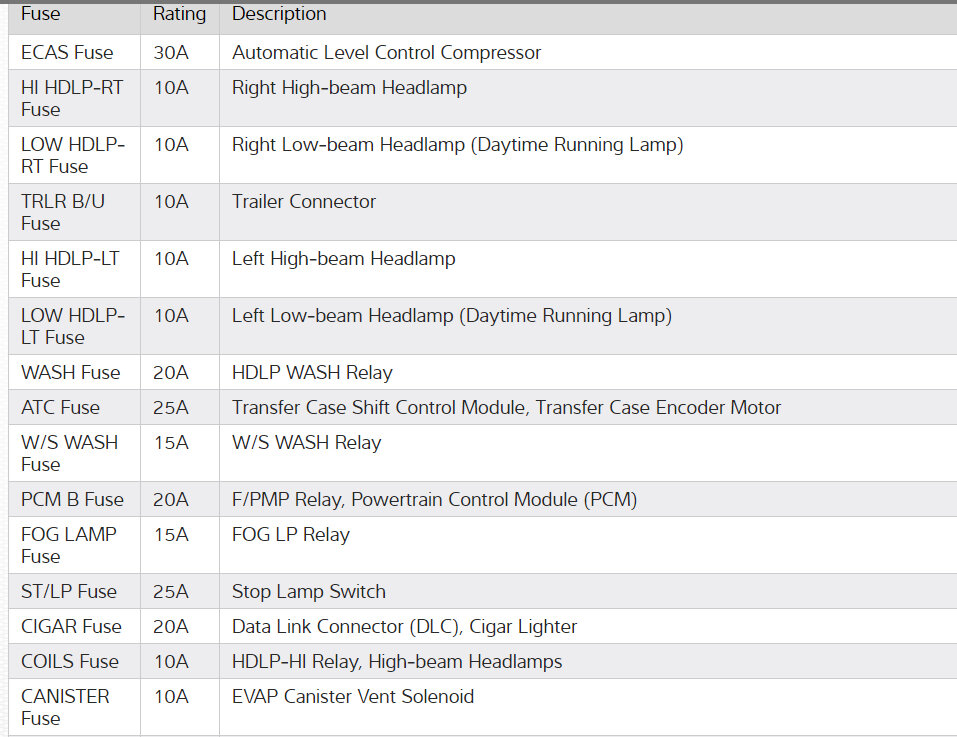Click the Stop Lamp Switch description
Screen dimensions: 957x737
tap(308, 591)
